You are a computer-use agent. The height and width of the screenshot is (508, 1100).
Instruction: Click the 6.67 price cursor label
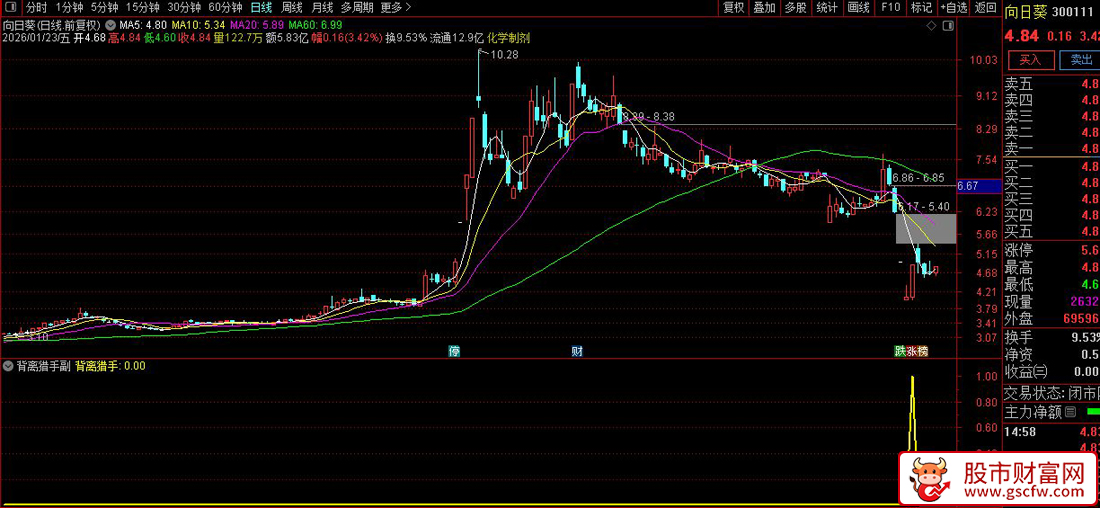click(978, 186)
